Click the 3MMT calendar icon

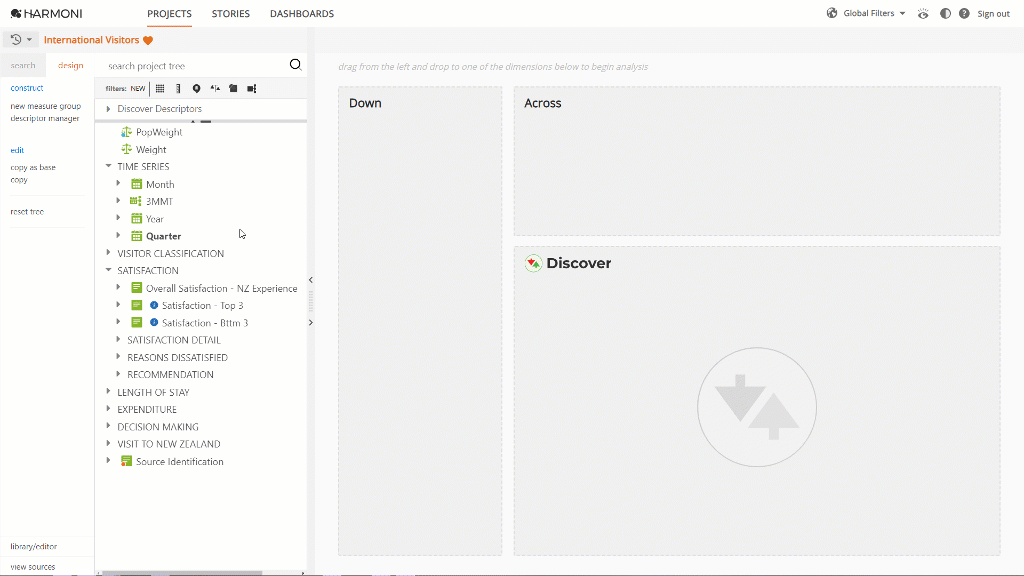point(136,201)
